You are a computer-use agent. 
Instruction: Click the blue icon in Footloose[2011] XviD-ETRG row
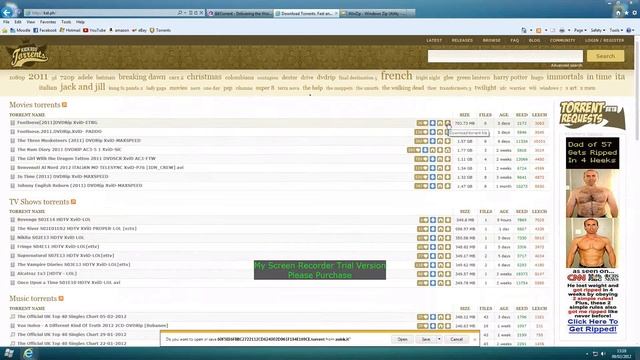point(433,123)
